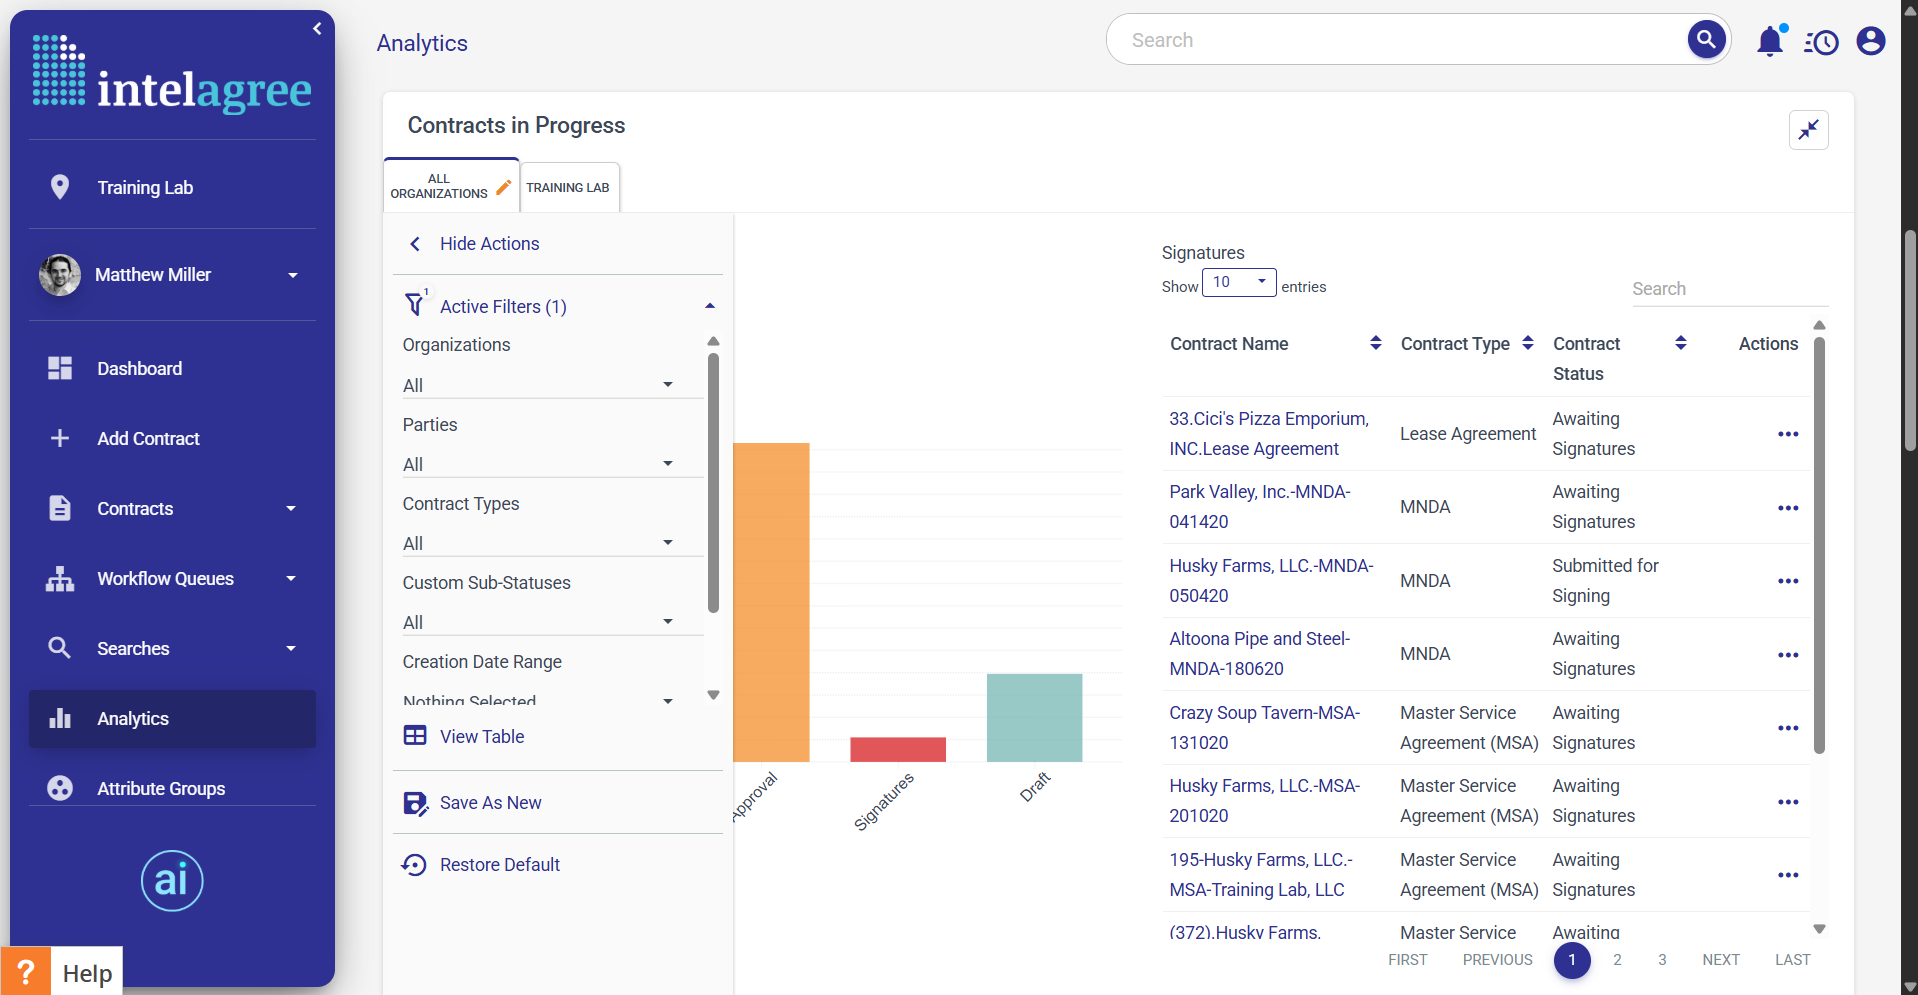
Task: Open the Organizations filter dropdown
Action: coord(538,385)
